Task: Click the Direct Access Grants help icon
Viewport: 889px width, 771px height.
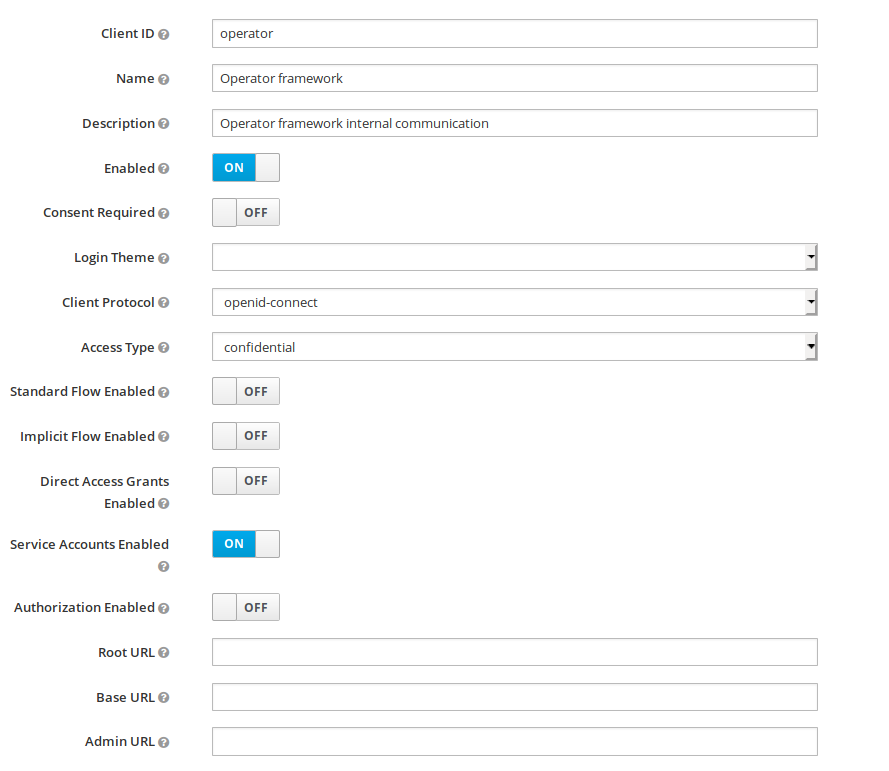Action: [164, 504]
